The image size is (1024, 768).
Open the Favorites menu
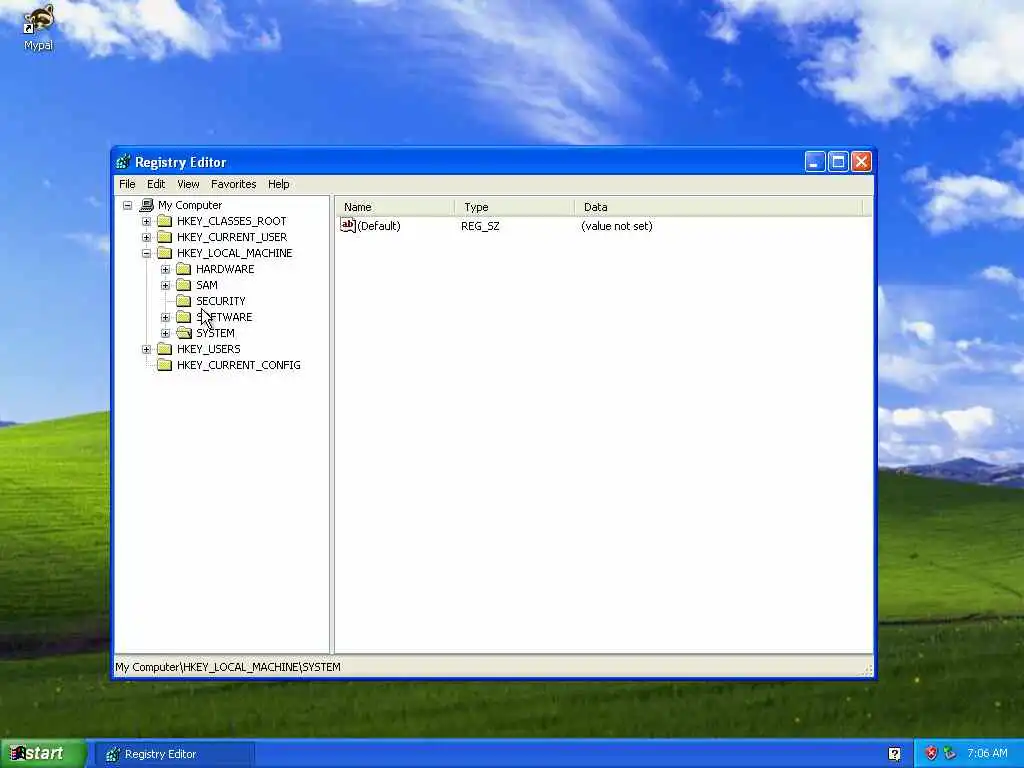tap(233, 184)
